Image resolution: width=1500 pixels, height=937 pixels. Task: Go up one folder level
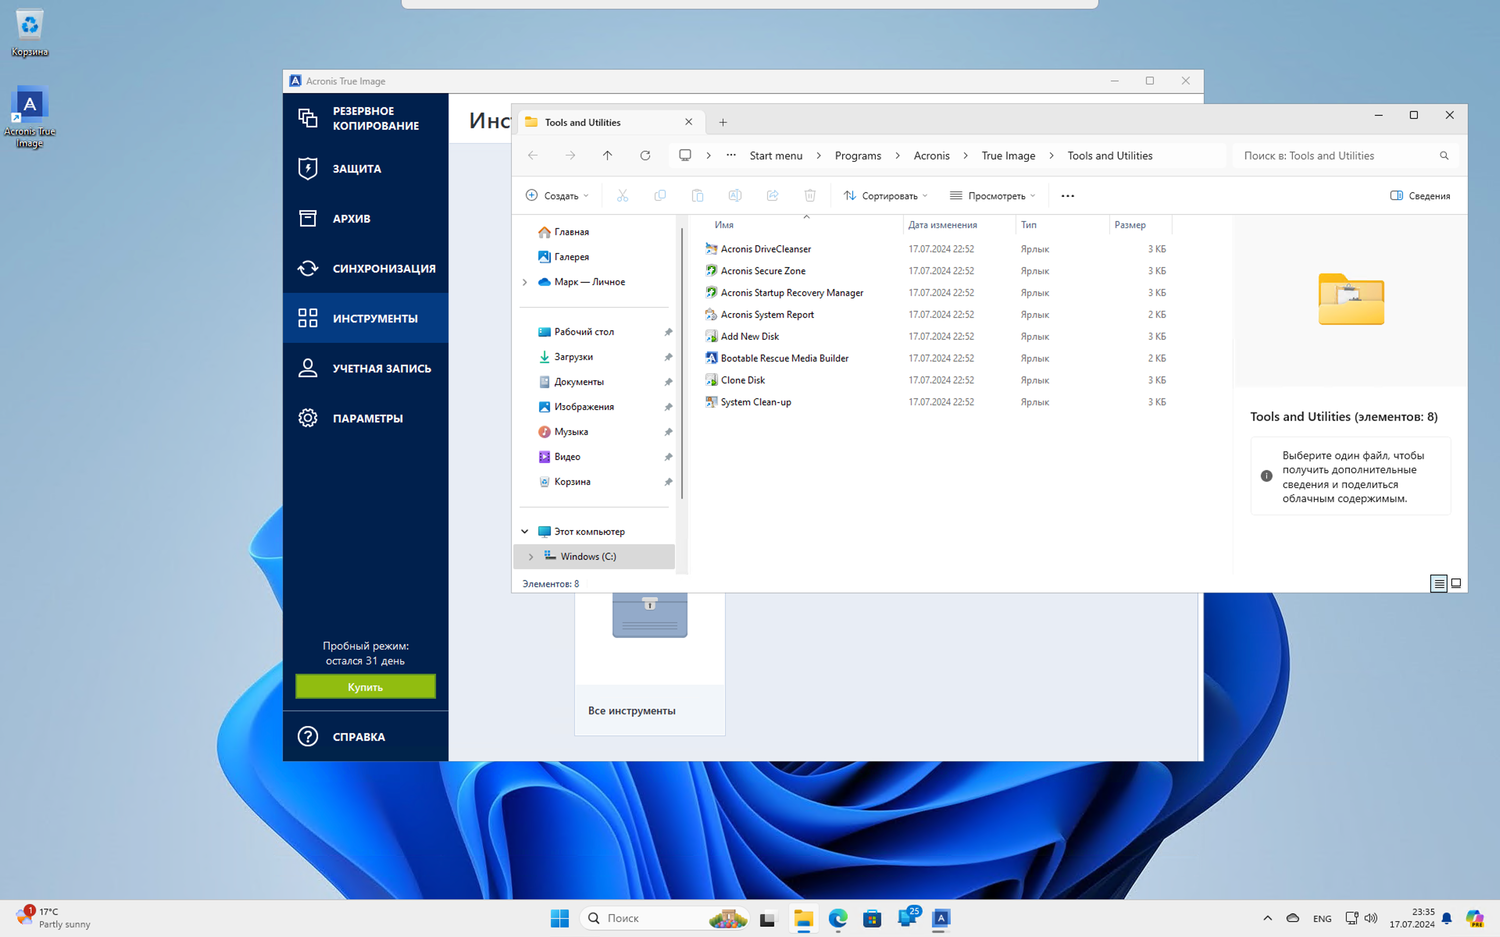coord(607,156)
